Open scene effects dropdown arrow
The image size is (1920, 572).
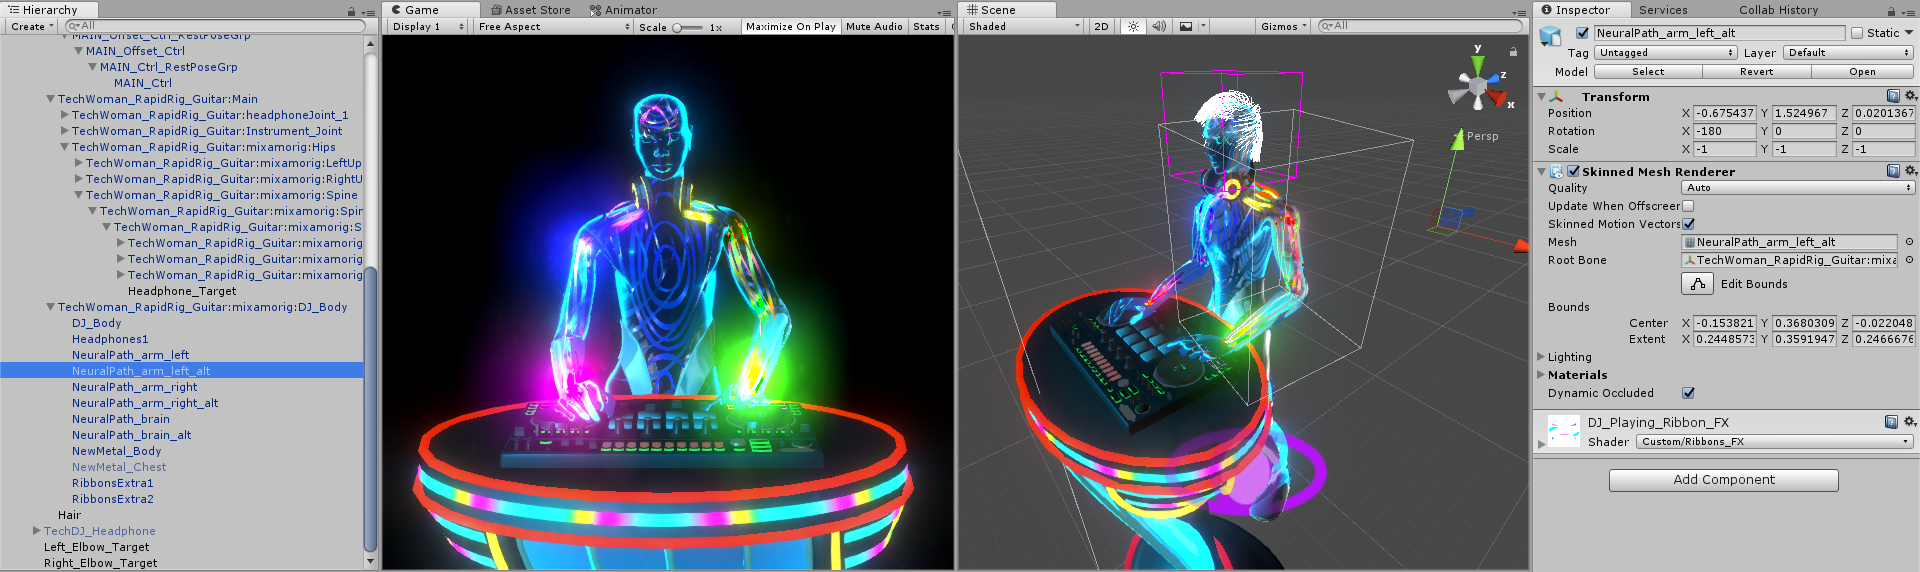(x=1203, y=27)
